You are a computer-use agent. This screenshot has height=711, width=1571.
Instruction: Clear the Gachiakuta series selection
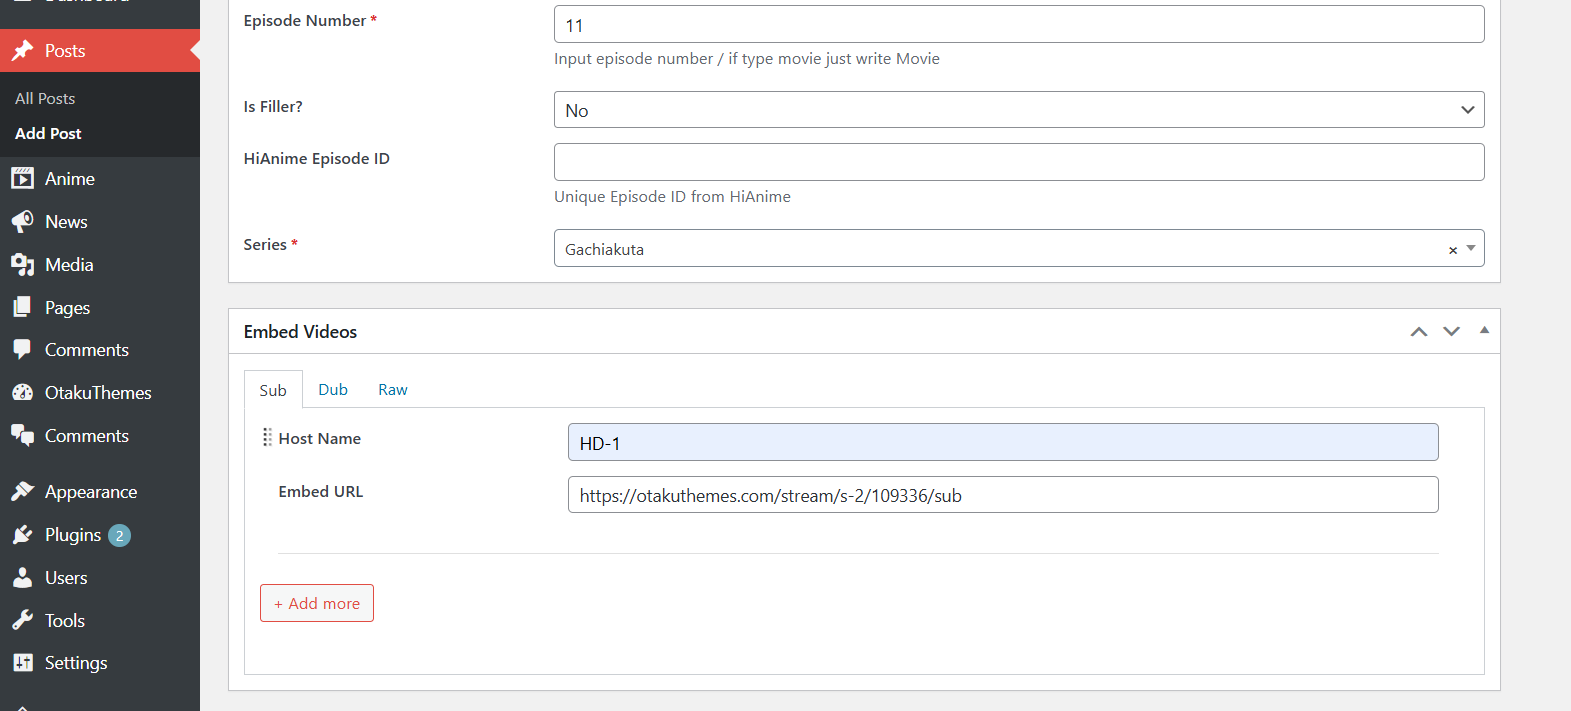[1453, 251]
